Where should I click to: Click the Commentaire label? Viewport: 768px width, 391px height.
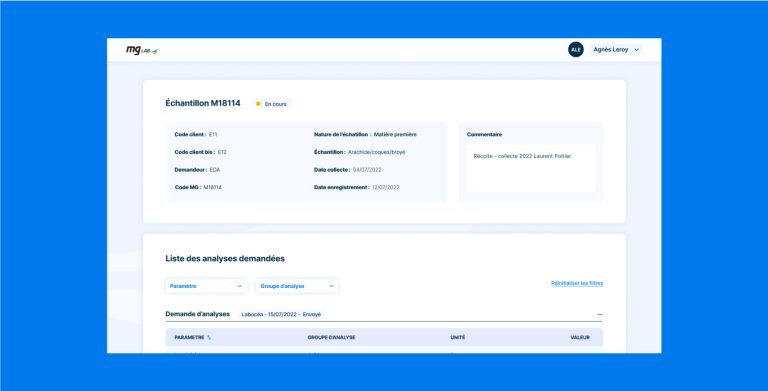(x=484, y=134)
